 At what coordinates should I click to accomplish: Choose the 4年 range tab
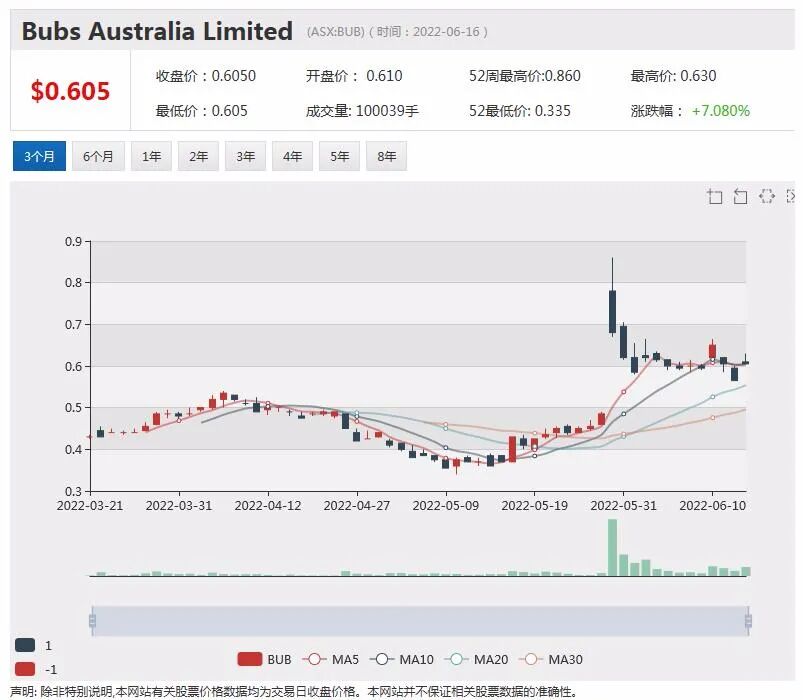pos(292,156)
